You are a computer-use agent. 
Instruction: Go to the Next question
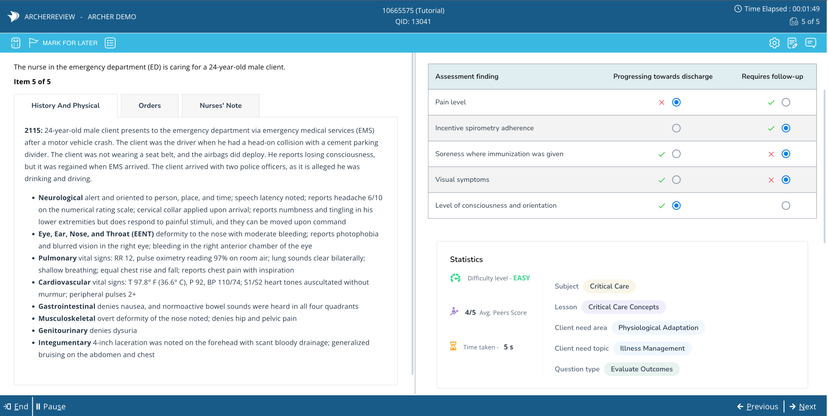(x=802, y=407)
